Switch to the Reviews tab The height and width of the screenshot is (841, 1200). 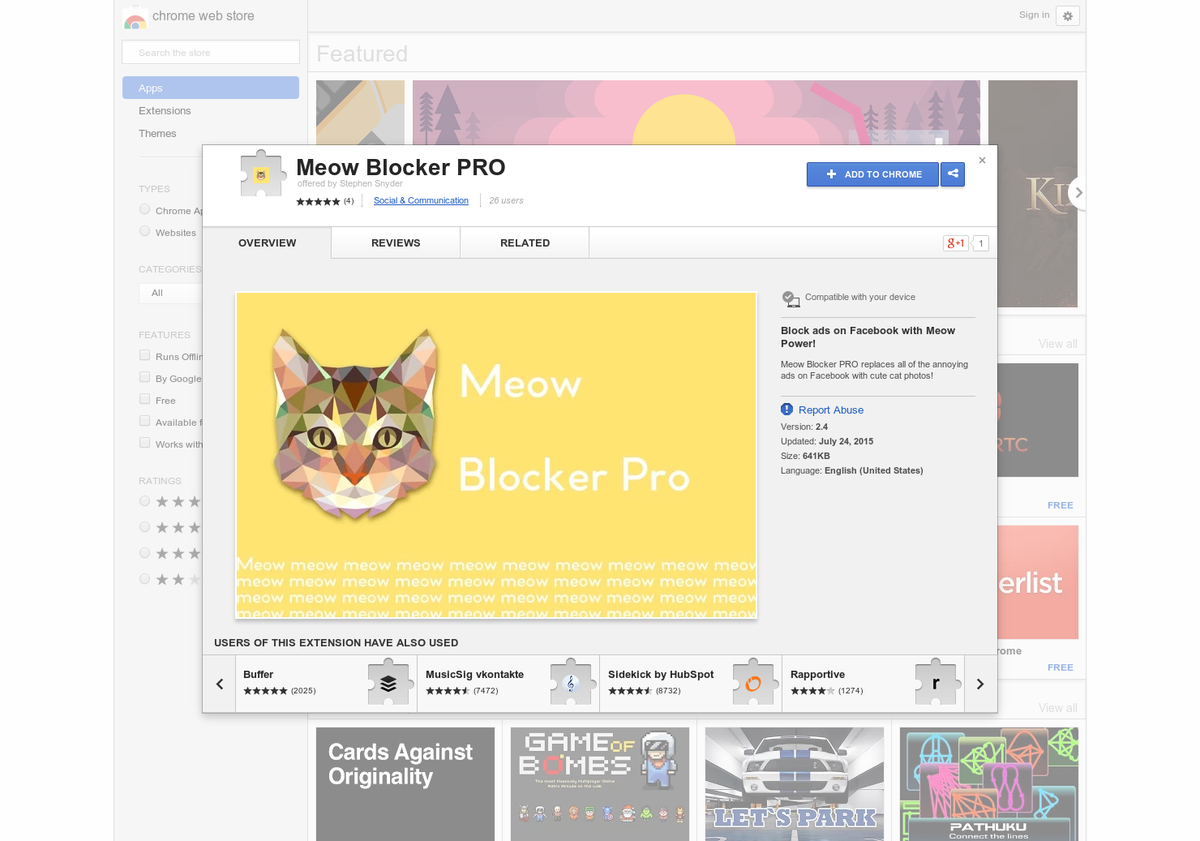[396, 243]
